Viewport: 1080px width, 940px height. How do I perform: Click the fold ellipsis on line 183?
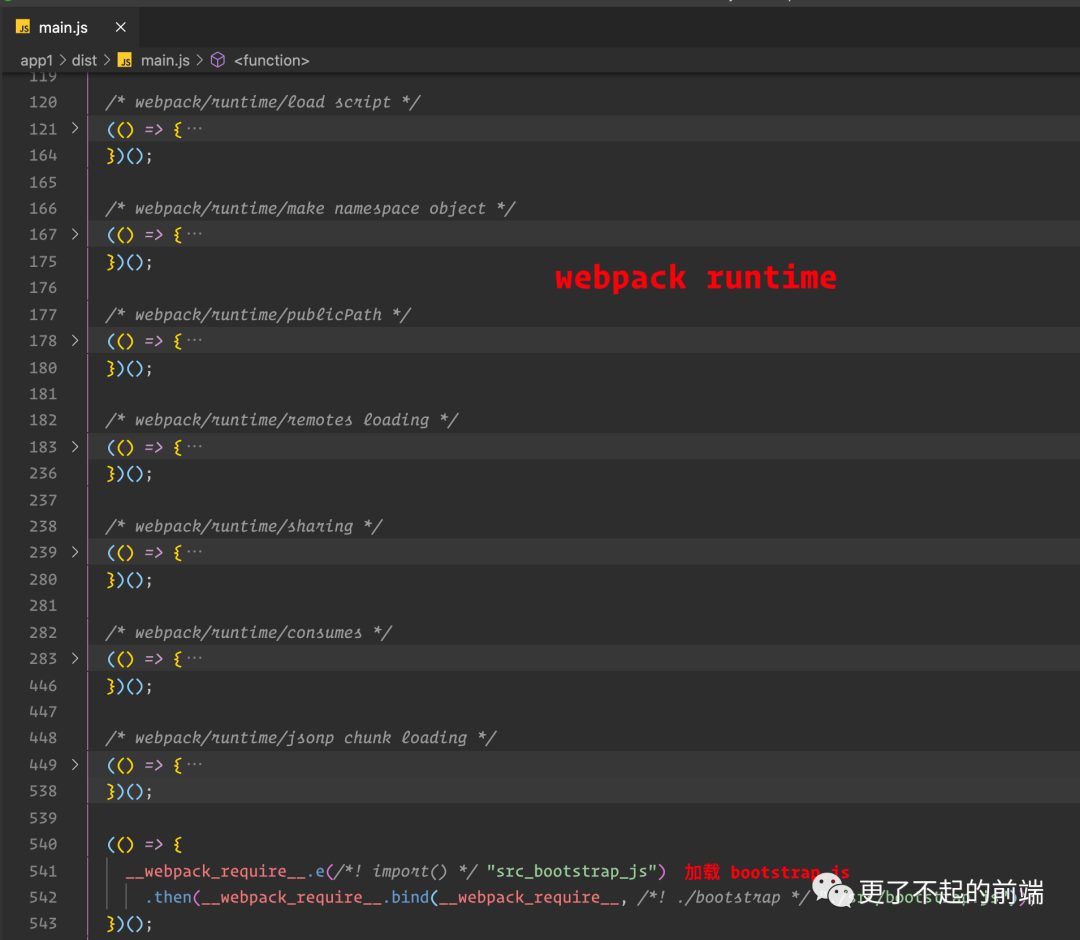click(195, 447)
